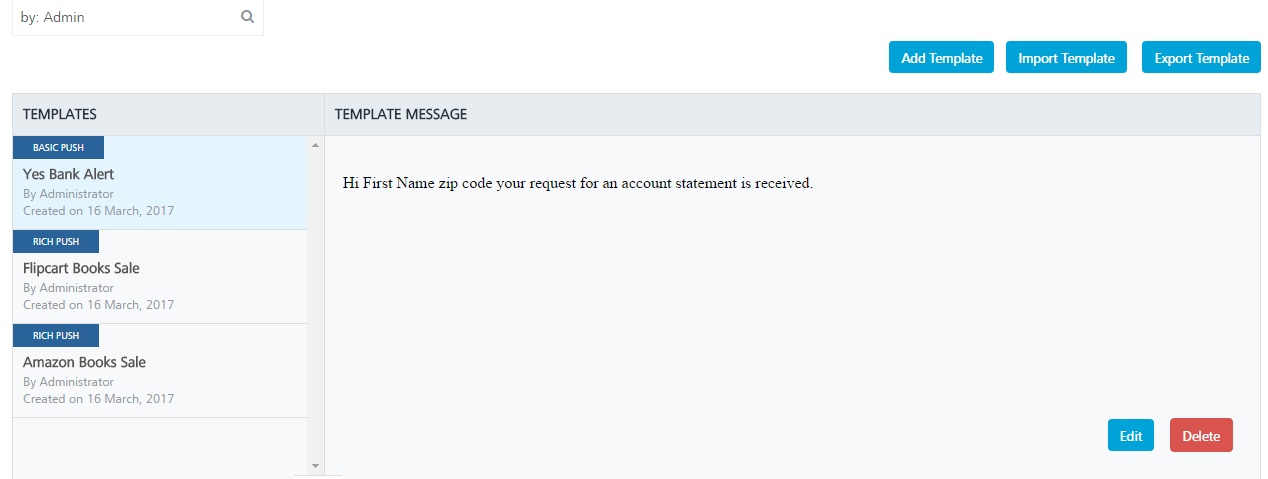The height and width of the screenshot is (479, 1268).
Task: Click the BASIC PUSH tag on Yes Bank Alert
Action: (x=58, y=148)
